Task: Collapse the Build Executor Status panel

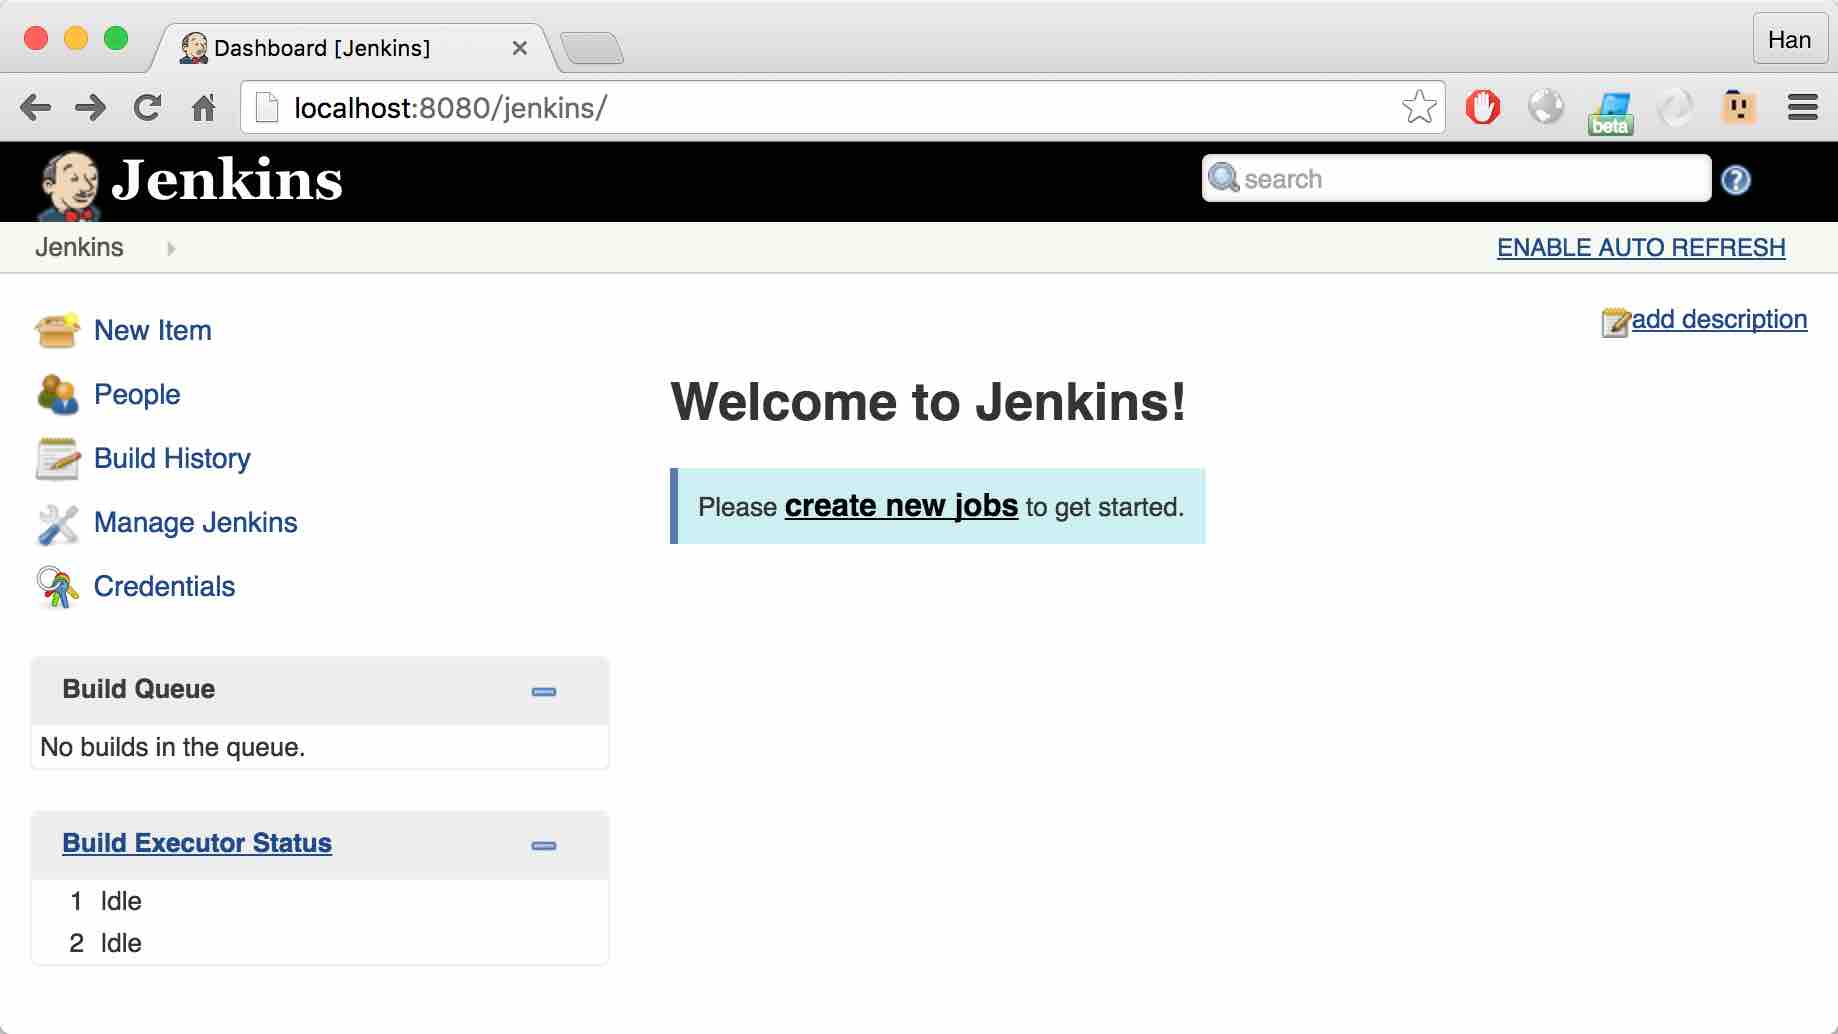Action: (x=543, y=845)
